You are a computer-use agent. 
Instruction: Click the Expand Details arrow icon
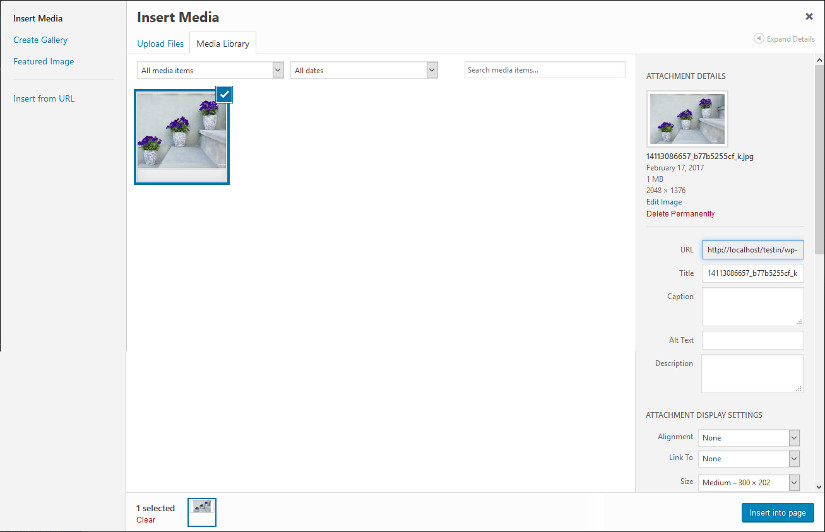coord(759,39)
